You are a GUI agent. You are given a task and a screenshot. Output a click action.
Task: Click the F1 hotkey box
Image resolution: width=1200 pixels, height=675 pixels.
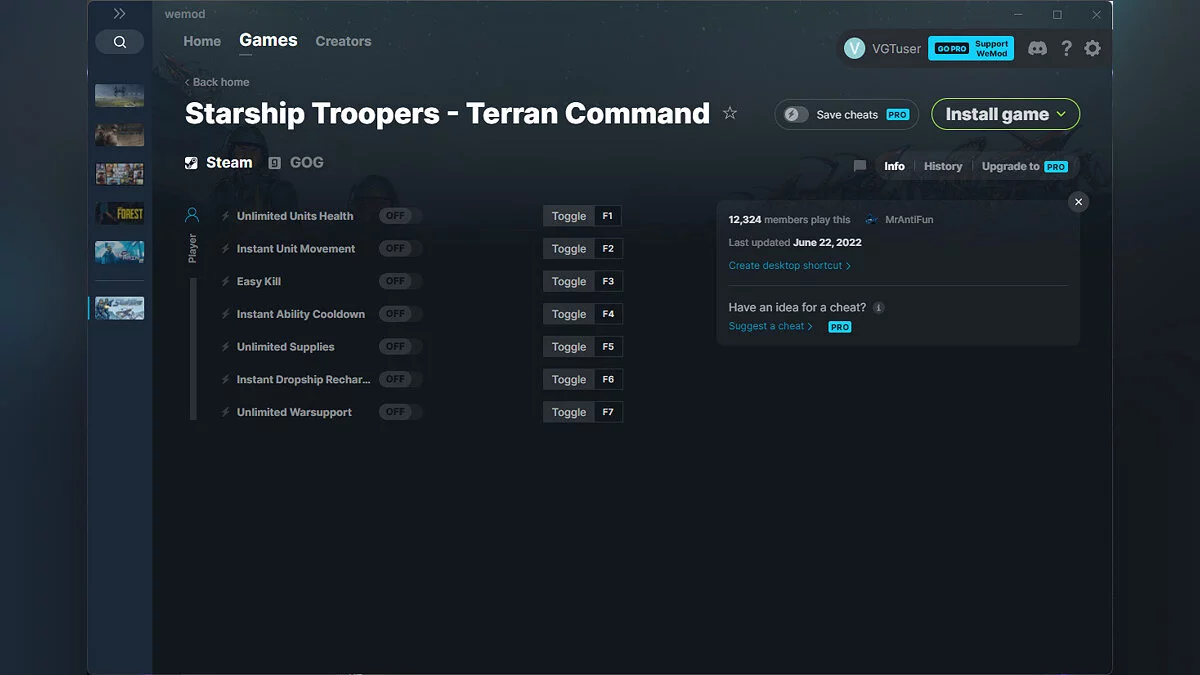608,216
